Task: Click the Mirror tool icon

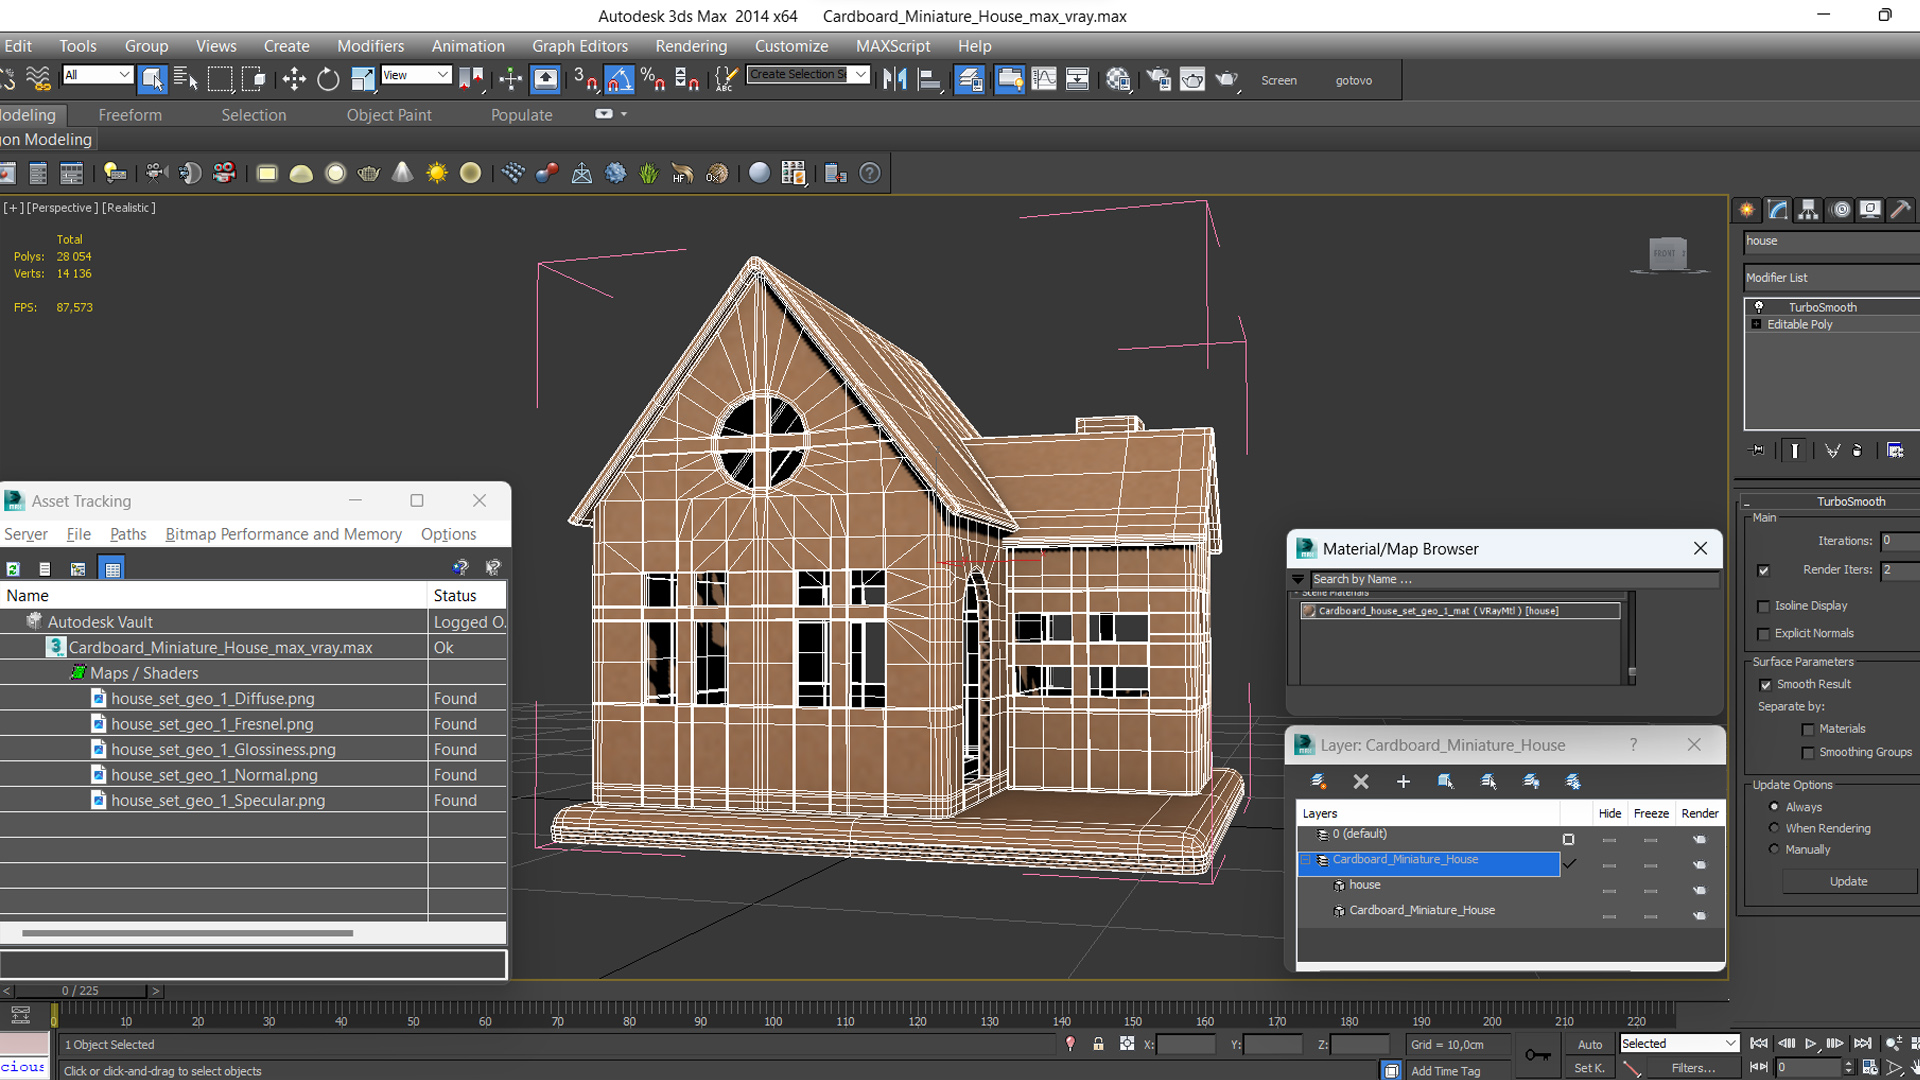Action: point(895,79)
